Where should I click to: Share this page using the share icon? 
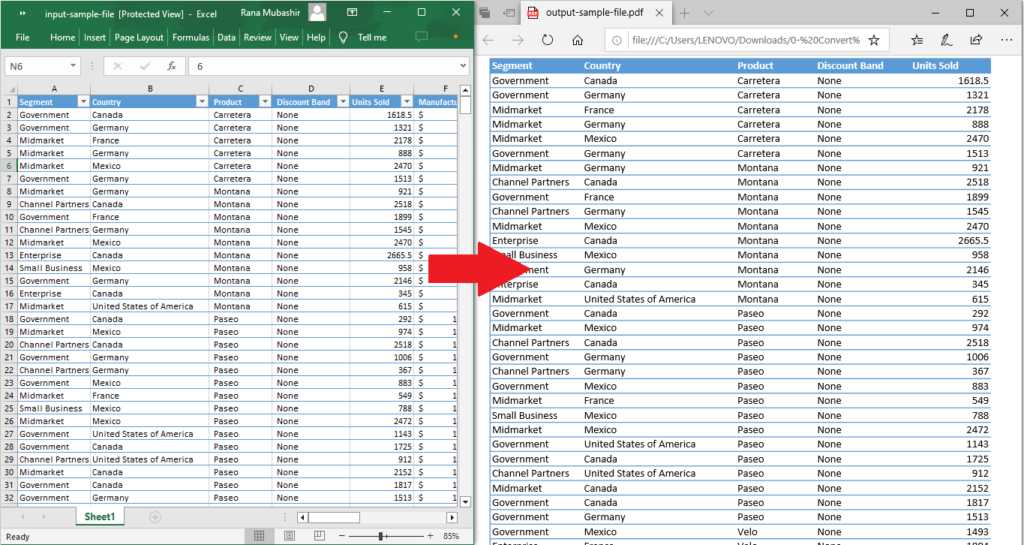[x=976, y=40]
